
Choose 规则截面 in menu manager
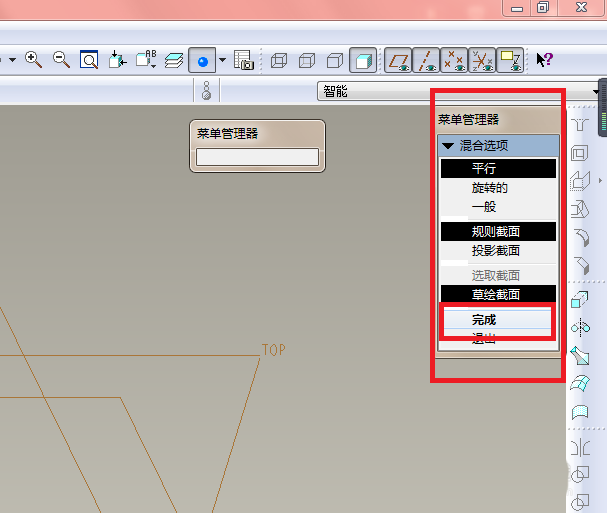coord(498,232)
